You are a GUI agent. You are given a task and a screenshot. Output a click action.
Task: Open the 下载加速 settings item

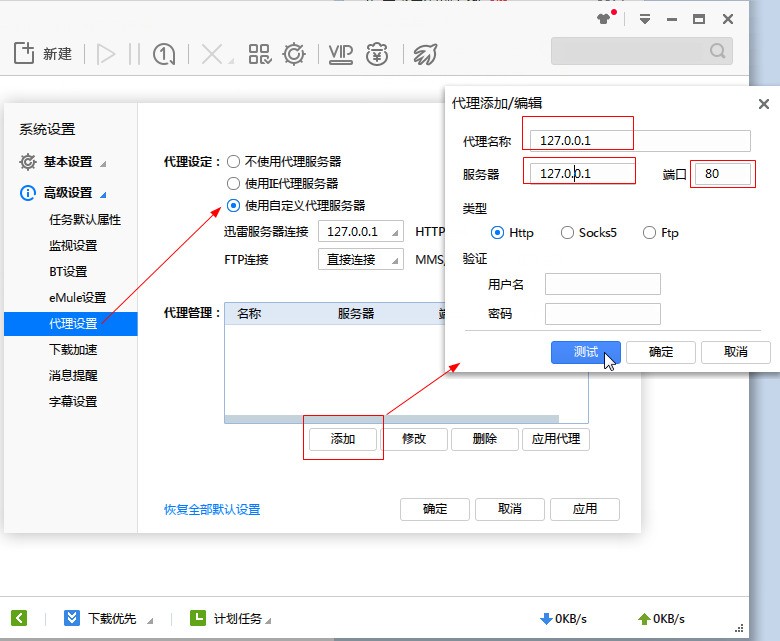point(73,350)
